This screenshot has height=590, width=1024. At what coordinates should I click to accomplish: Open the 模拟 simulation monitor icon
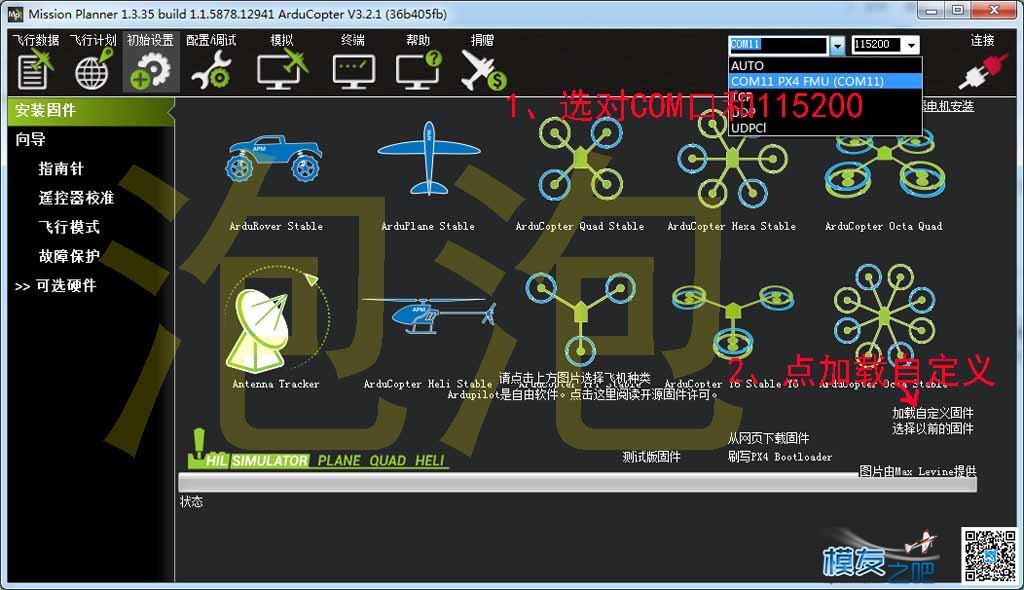click(x=281, y=62)
